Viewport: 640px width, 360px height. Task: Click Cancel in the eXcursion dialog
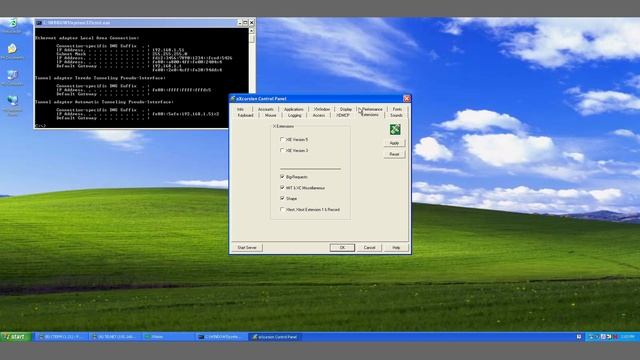pyautogui.click(x=369, y=248)
